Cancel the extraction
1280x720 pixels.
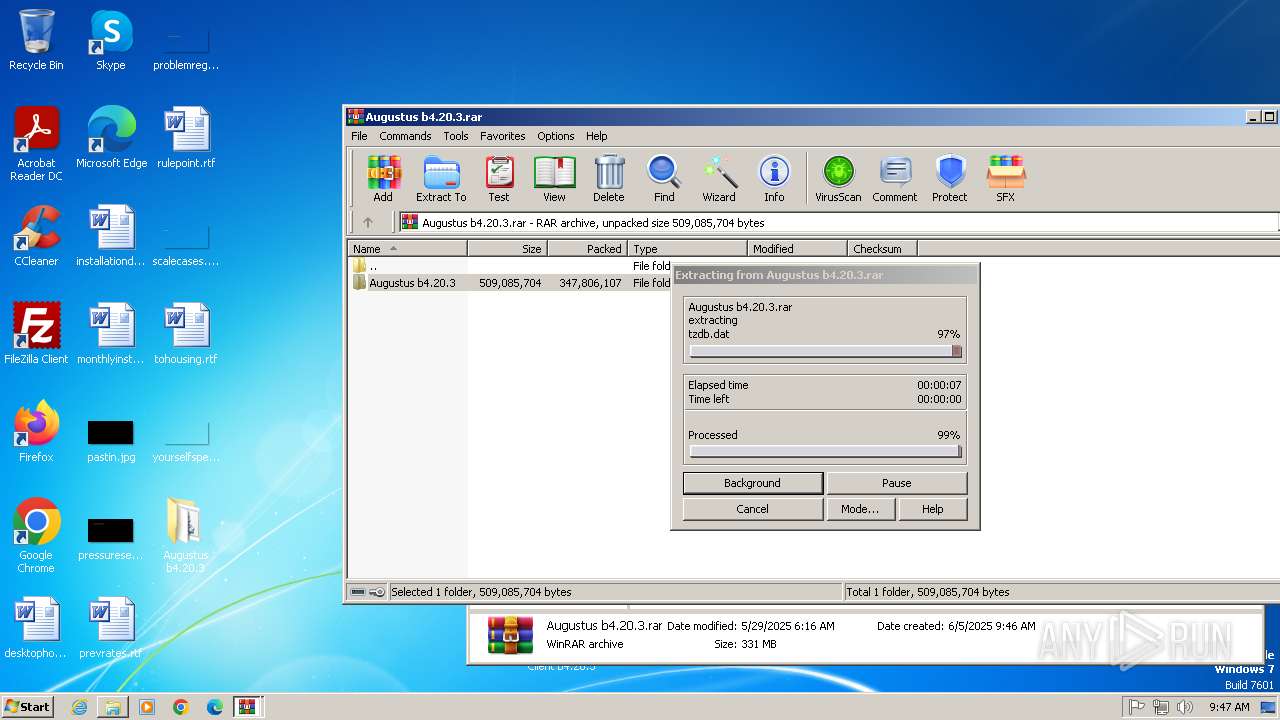(x=753, y=509)
